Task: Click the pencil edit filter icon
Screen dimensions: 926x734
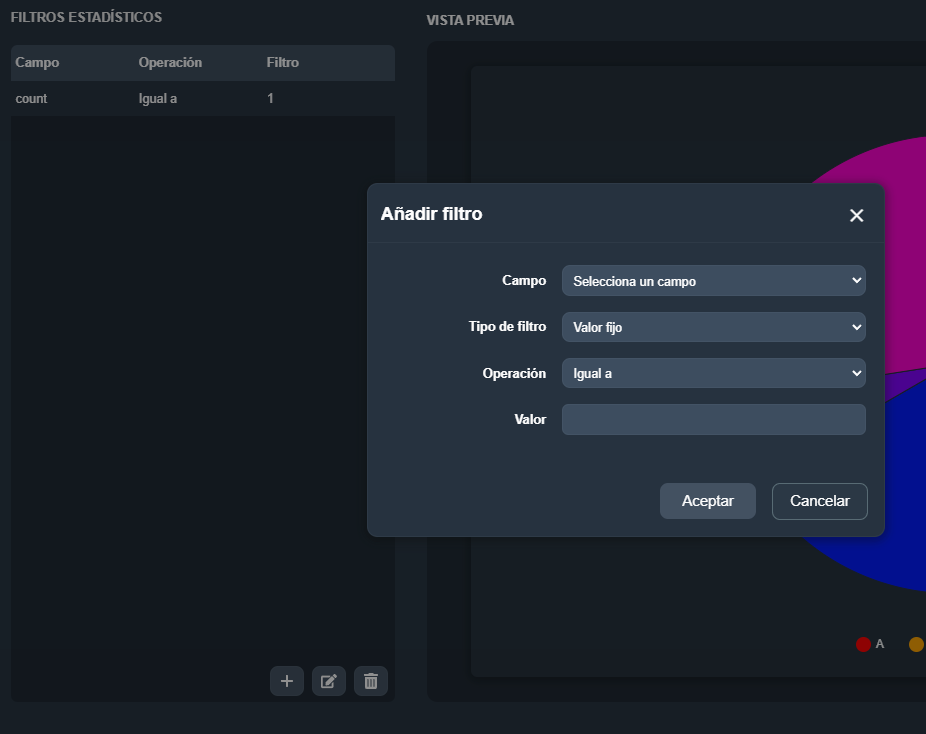Action: (x=329, y=681)
